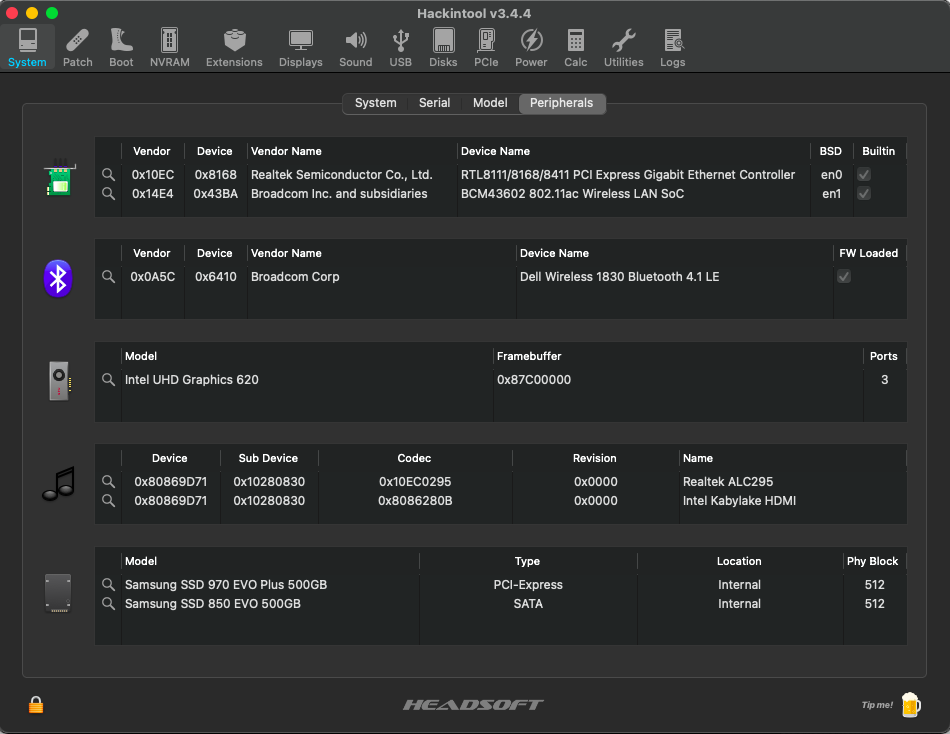Select the RTL8111/8168/8411 device name
Viewport: 950px width, 734px height.
point(628,175)
